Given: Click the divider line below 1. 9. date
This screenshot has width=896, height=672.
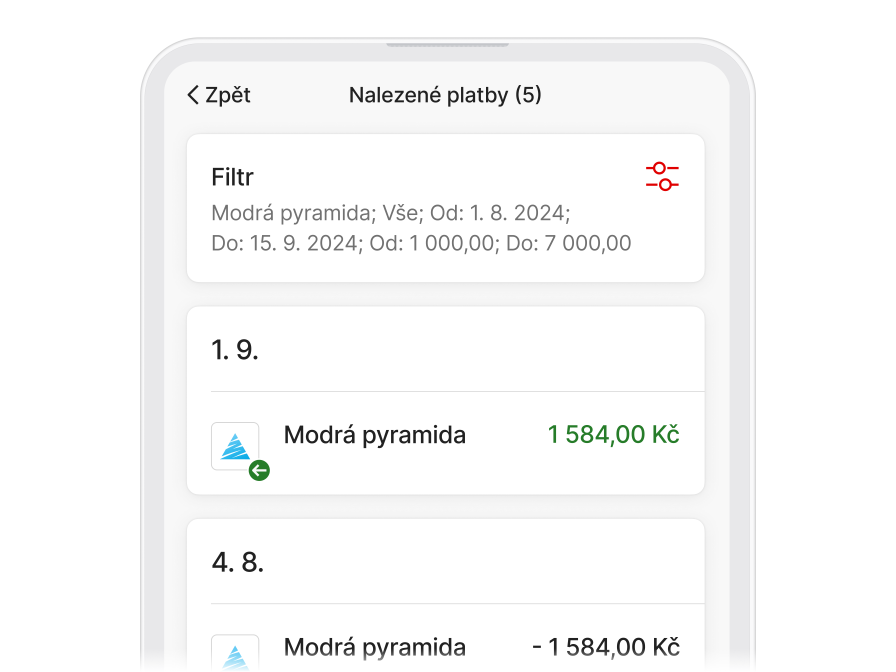Looking at the screenshot, I should [x=457, y=391].
